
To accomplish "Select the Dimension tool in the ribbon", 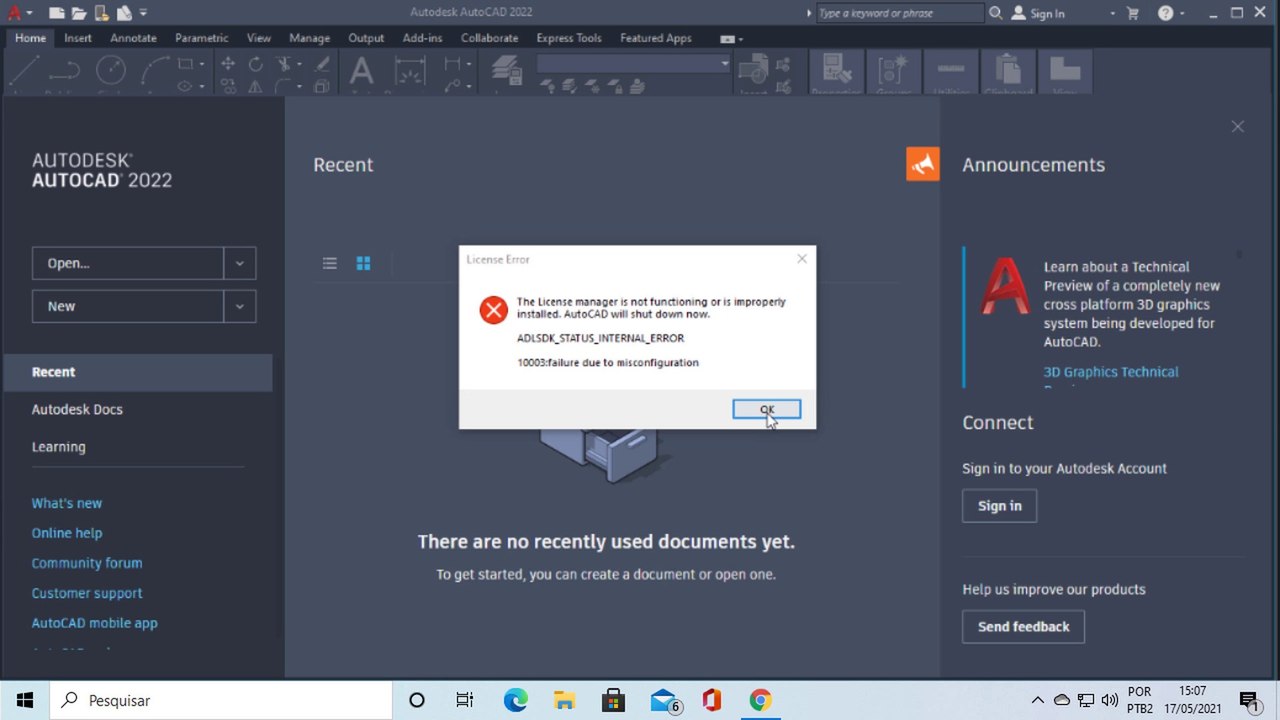I will tap(410, 72).
